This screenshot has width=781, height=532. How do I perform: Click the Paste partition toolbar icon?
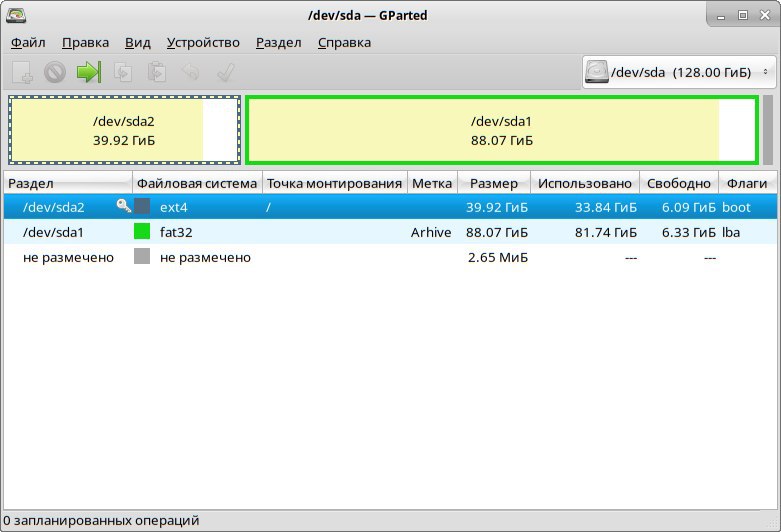pos(157,72)
